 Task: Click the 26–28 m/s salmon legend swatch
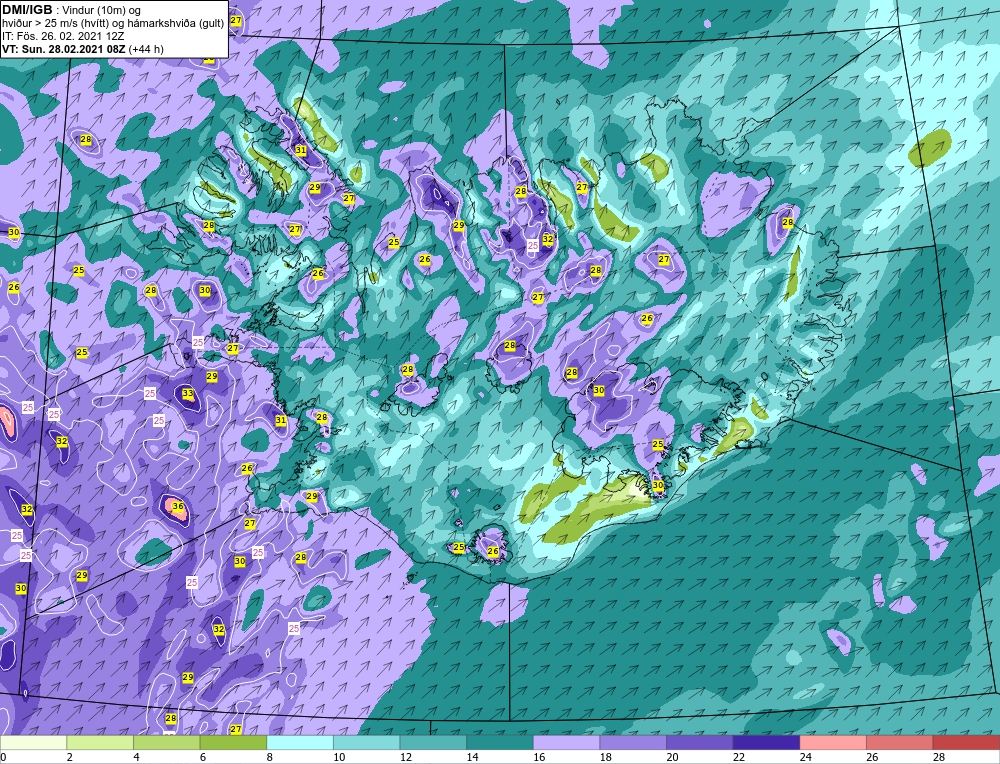[x=900, y=743]
